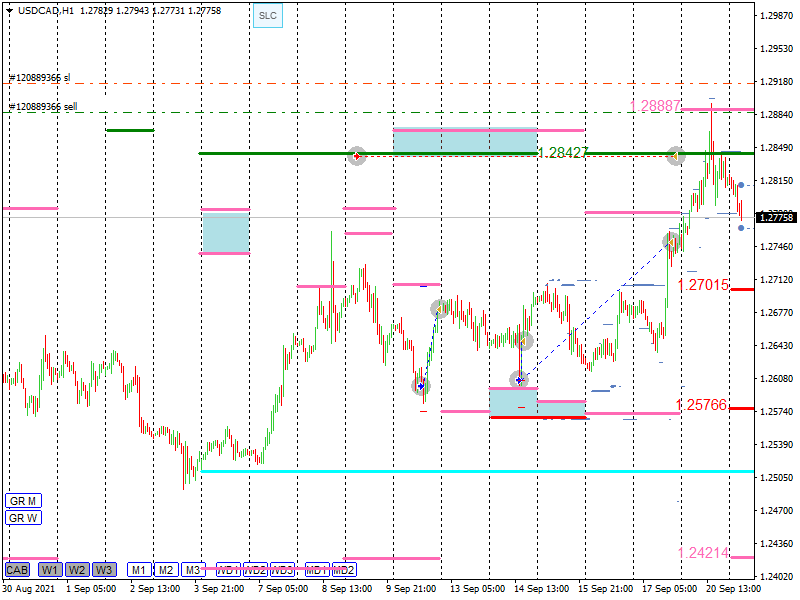800x600 pixels.
Task: Click the 1.27758 current price label
Action: pyautogui.click(x=776, y=217)
